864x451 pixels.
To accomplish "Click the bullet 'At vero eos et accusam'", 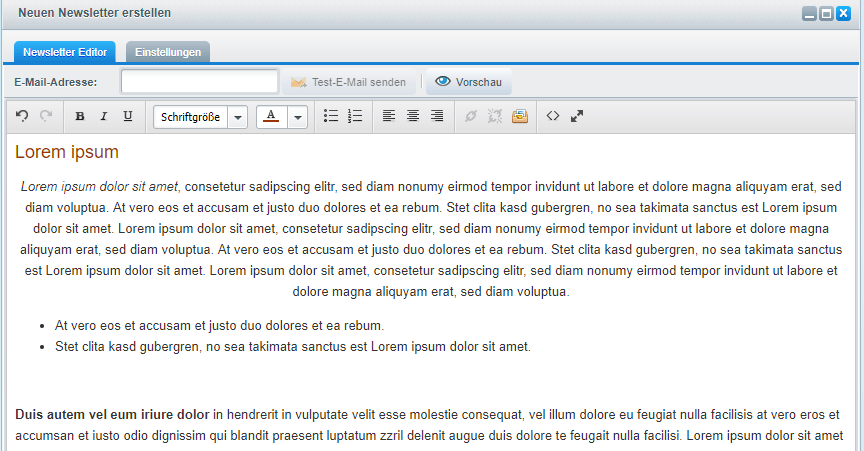I will pyautogui.click(x=219, y=326).
